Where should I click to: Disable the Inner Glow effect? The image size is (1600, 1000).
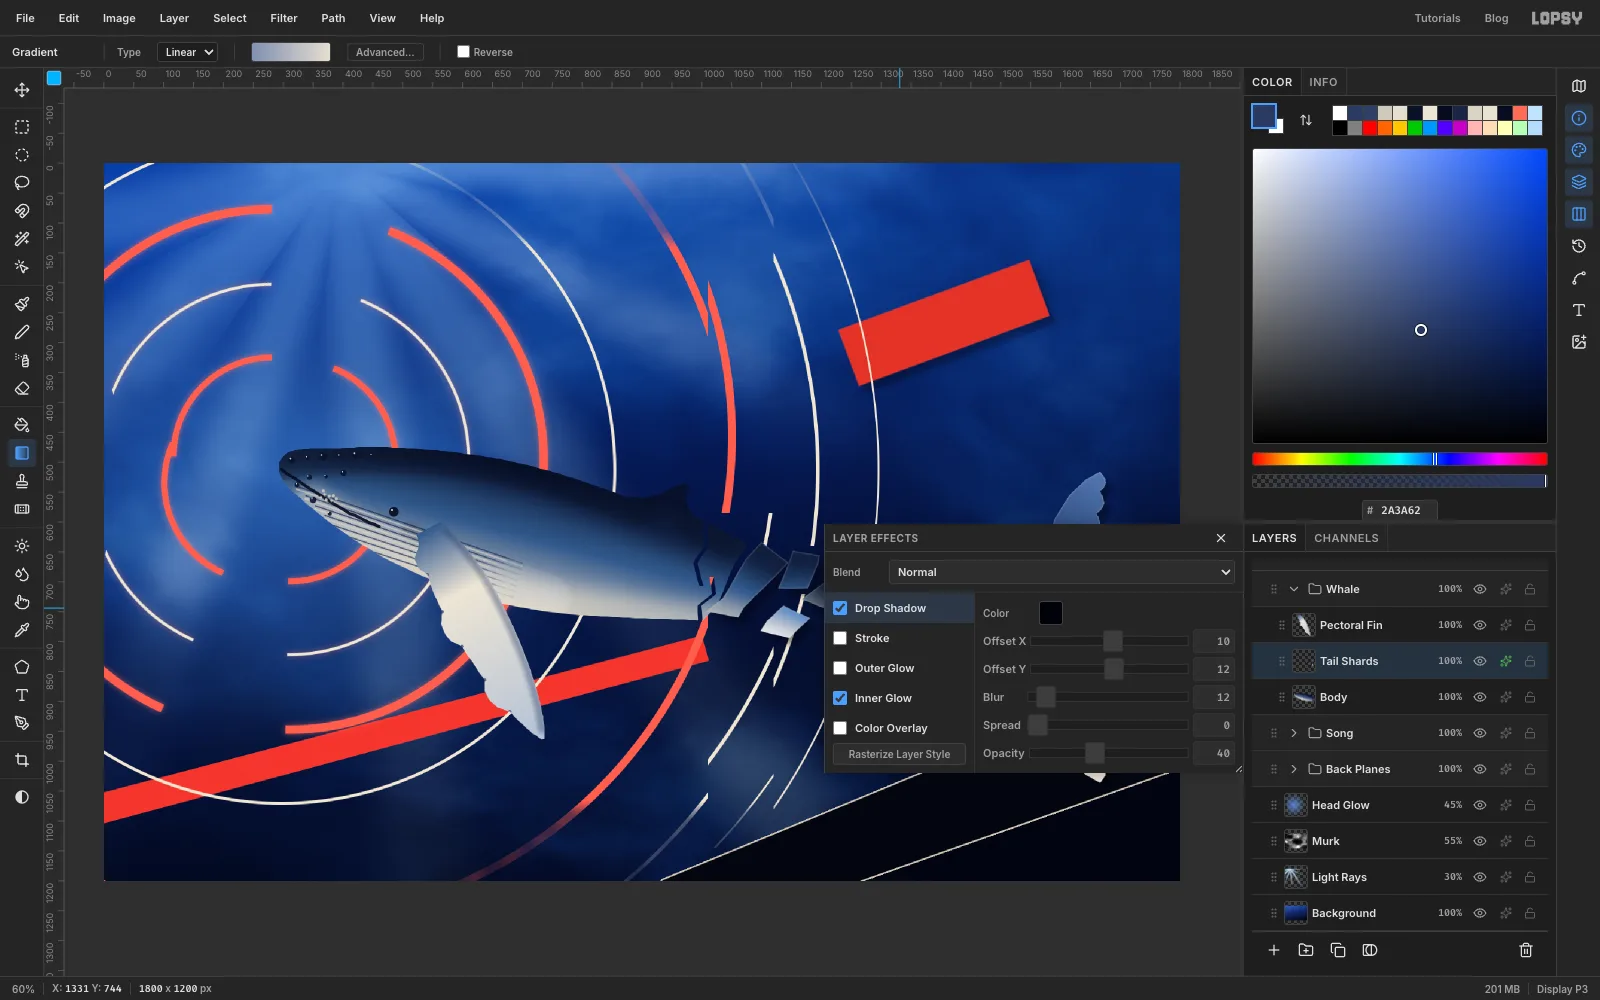click(840, 698)
